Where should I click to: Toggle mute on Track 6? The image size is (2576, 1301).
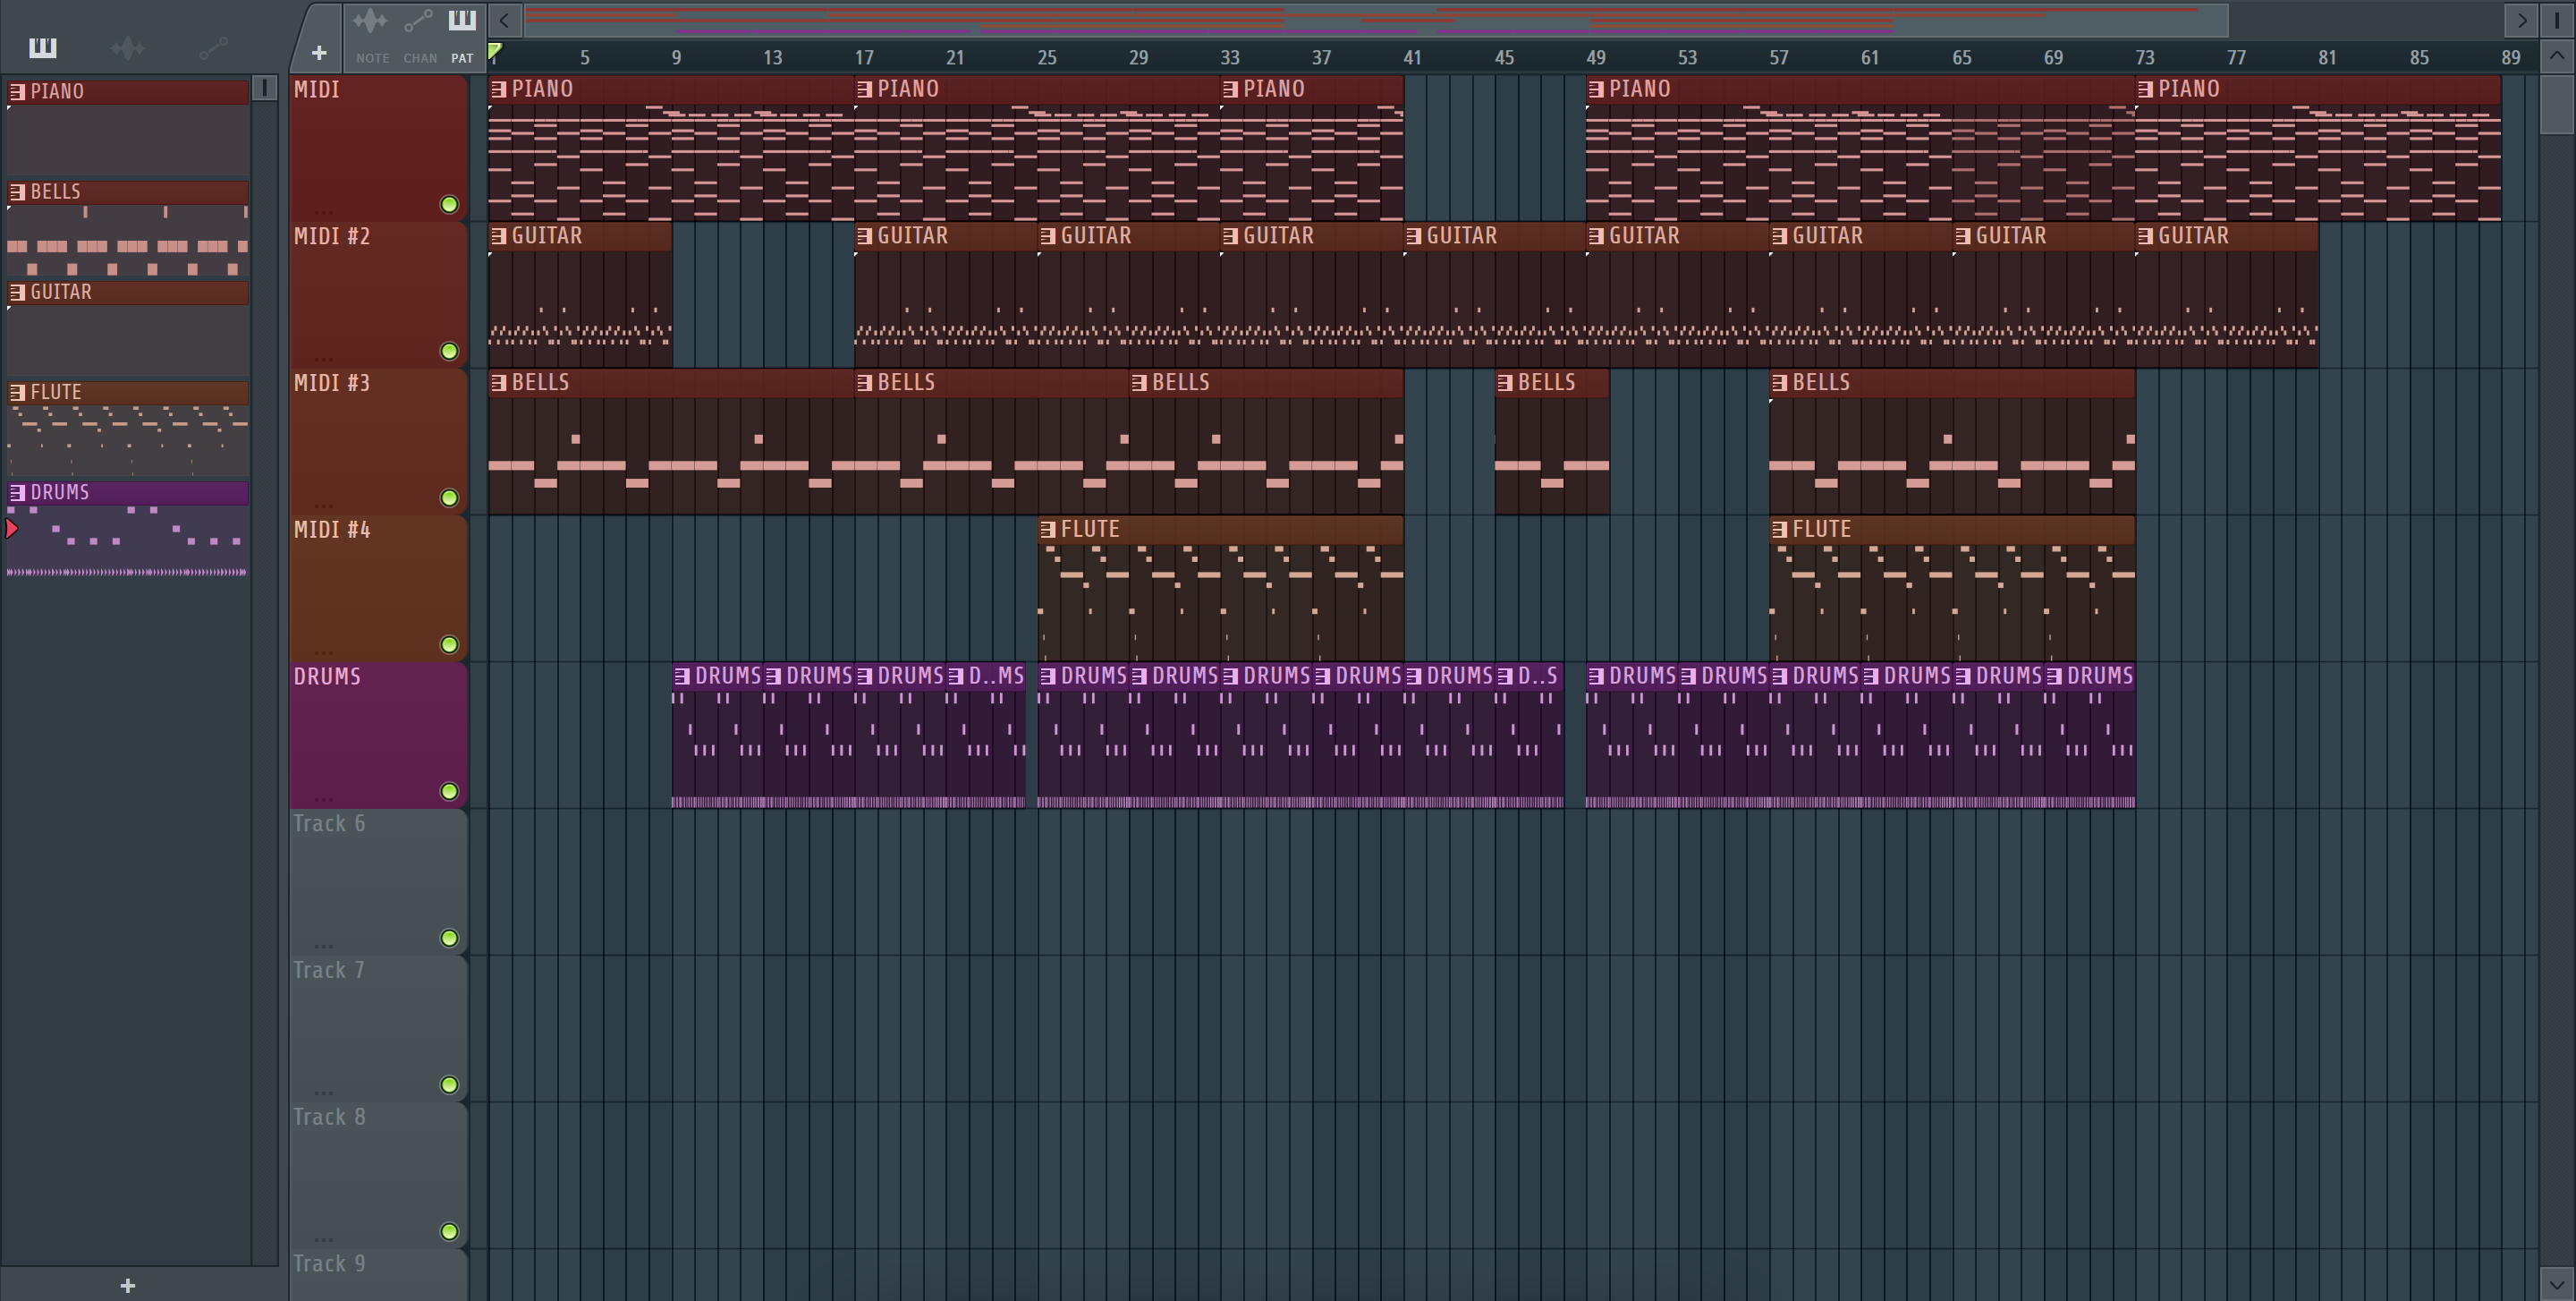449,938
